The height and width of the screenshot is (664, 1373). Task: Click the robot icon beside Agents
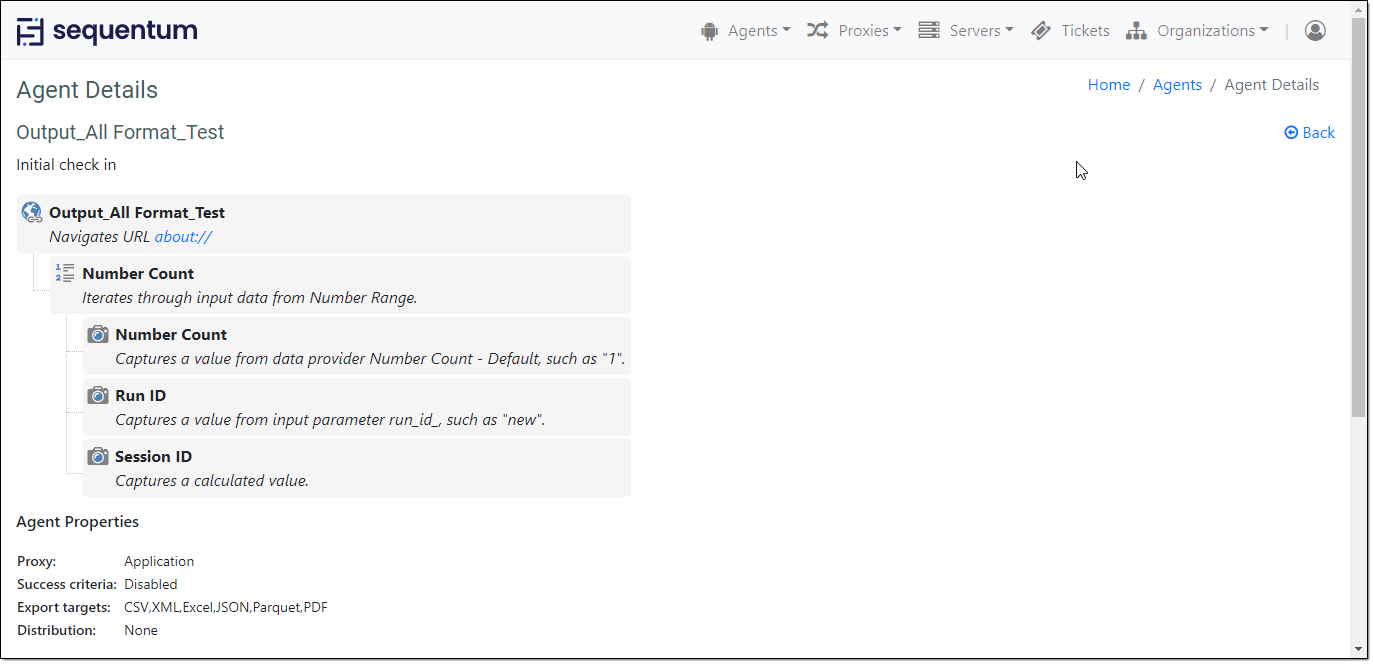click(709, 30)
